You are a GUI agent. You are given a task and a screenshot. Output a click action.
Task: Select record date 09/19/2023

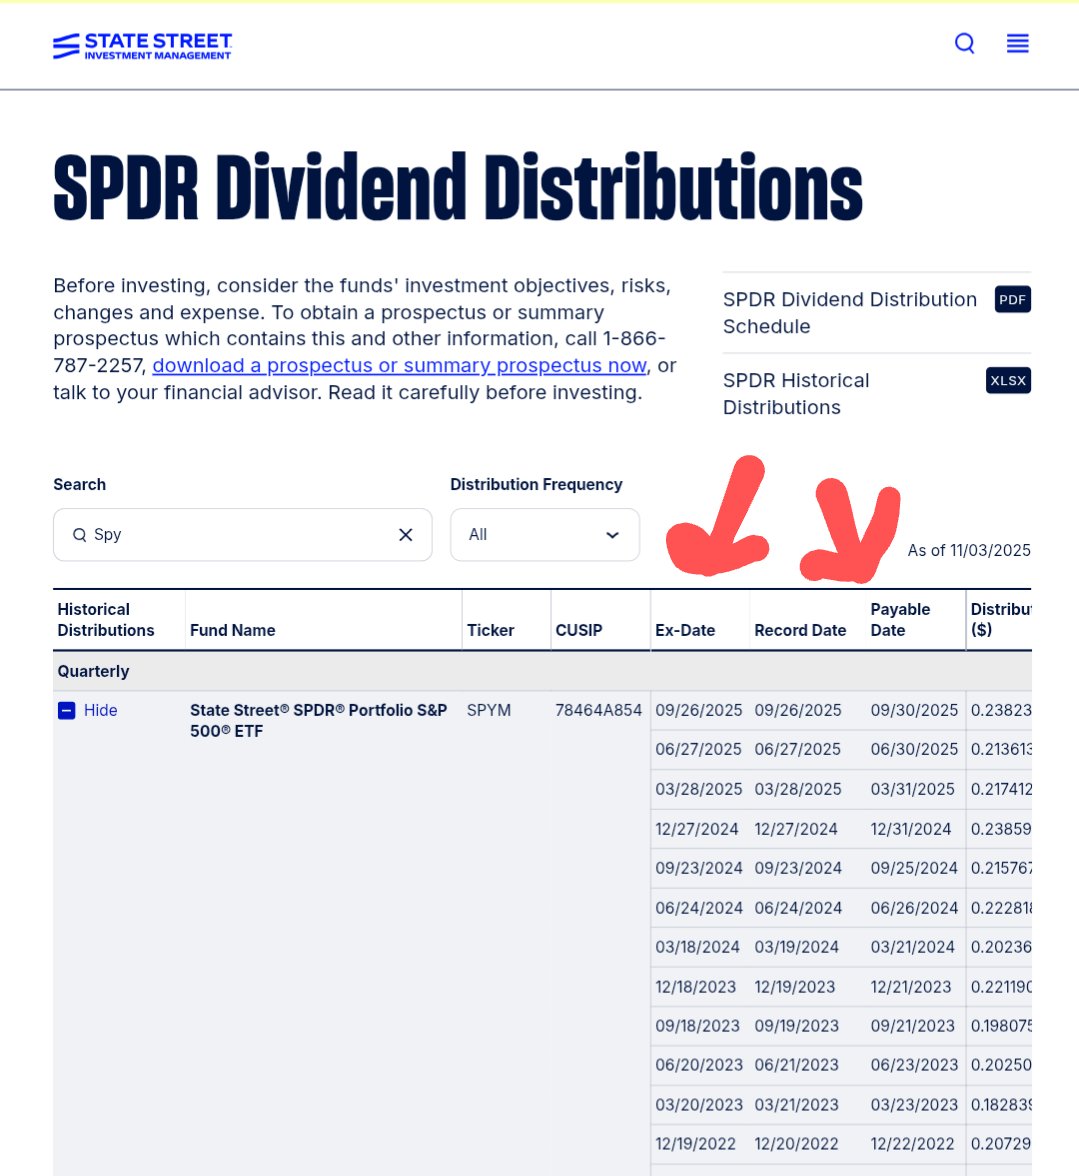(796, 1026)
